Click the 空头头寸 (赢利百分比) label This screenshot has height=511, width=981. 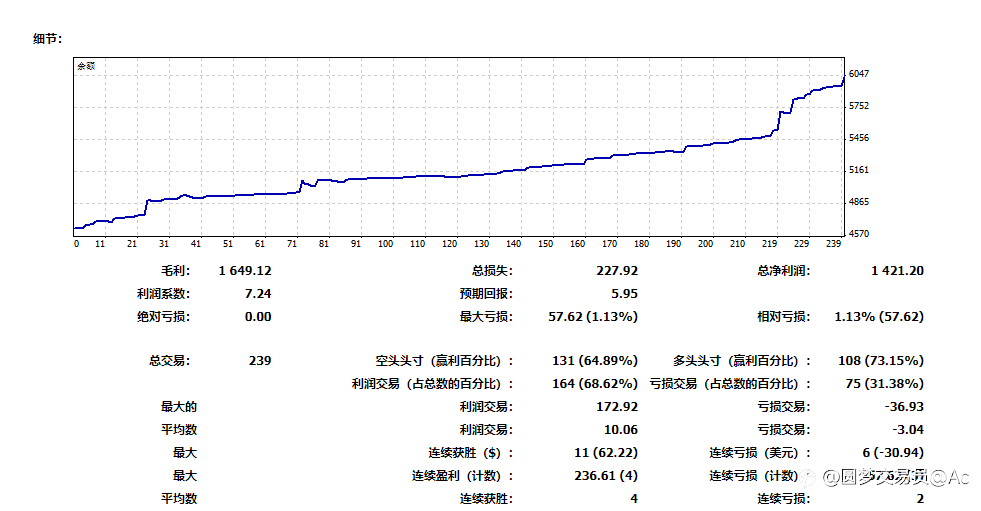(x=444, y=361)
